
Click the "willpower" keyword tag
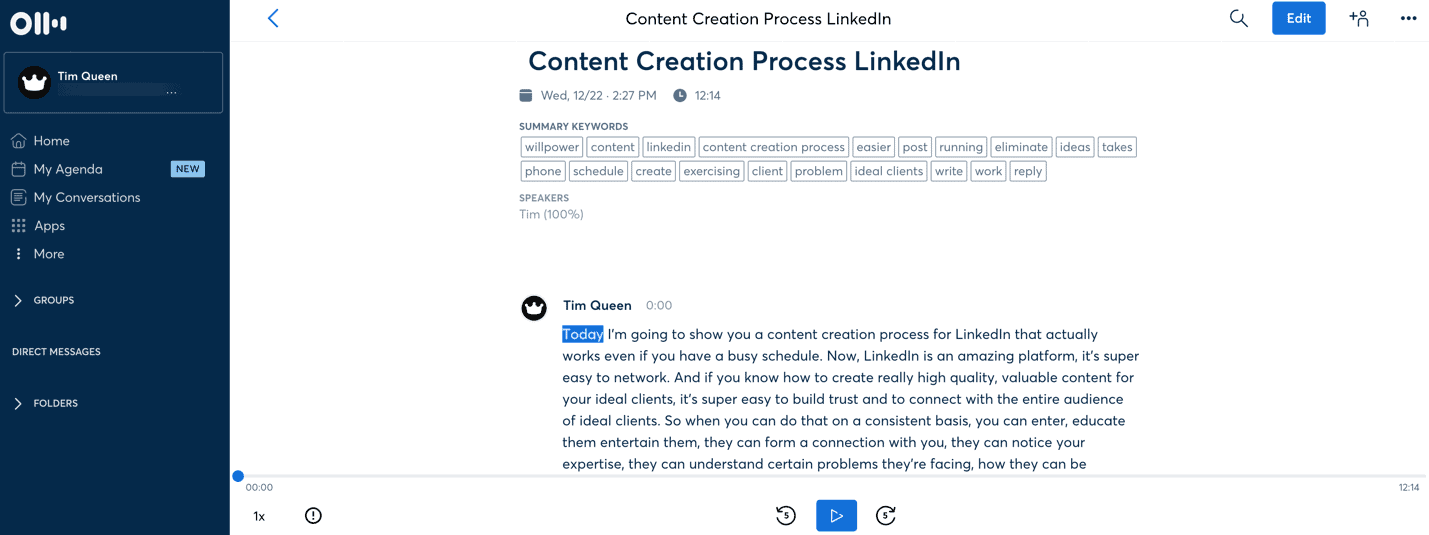coord(552,147)
